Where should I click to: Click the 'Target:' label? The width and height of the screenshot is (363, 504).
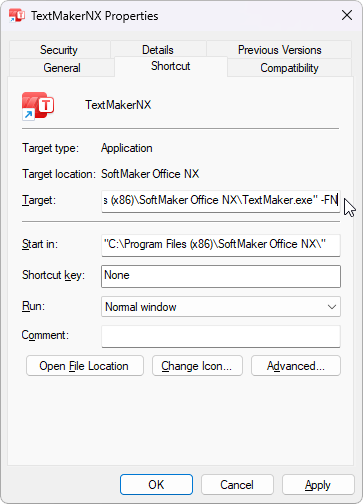[x=39, y=200]
